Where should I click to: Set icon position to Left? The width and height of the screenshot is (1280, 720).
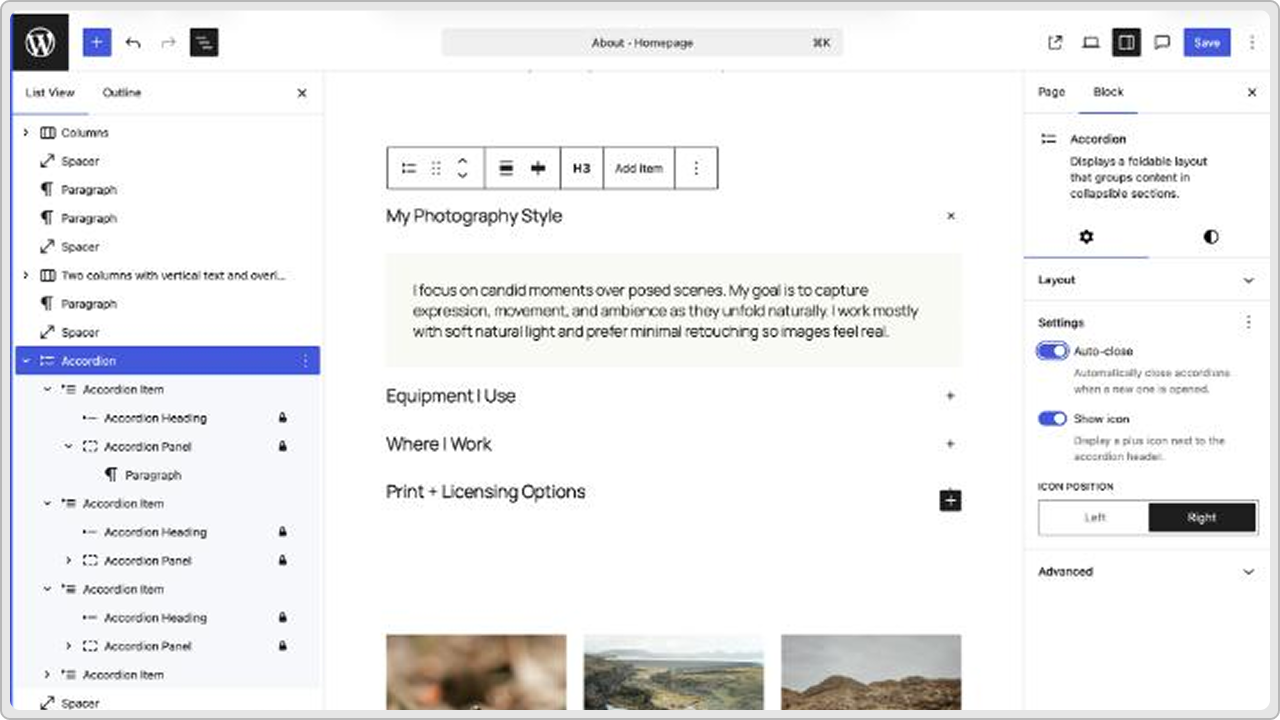click(x=1095, y=517)
